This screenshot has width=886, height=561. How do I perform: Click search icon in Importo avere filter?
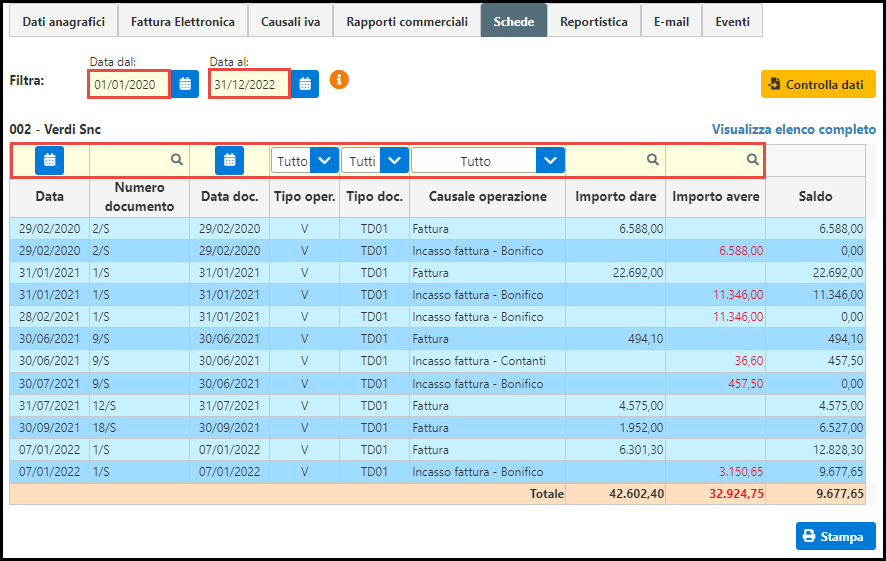[x=753, y=160]
